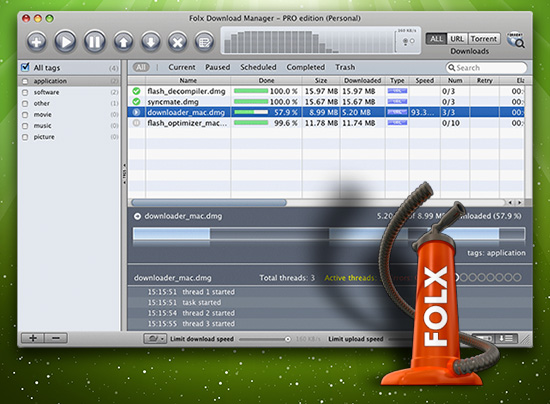The height and width of the screenshot is (404, 550).
Task: Switch to the Completed filter
Action: (306, 67)
